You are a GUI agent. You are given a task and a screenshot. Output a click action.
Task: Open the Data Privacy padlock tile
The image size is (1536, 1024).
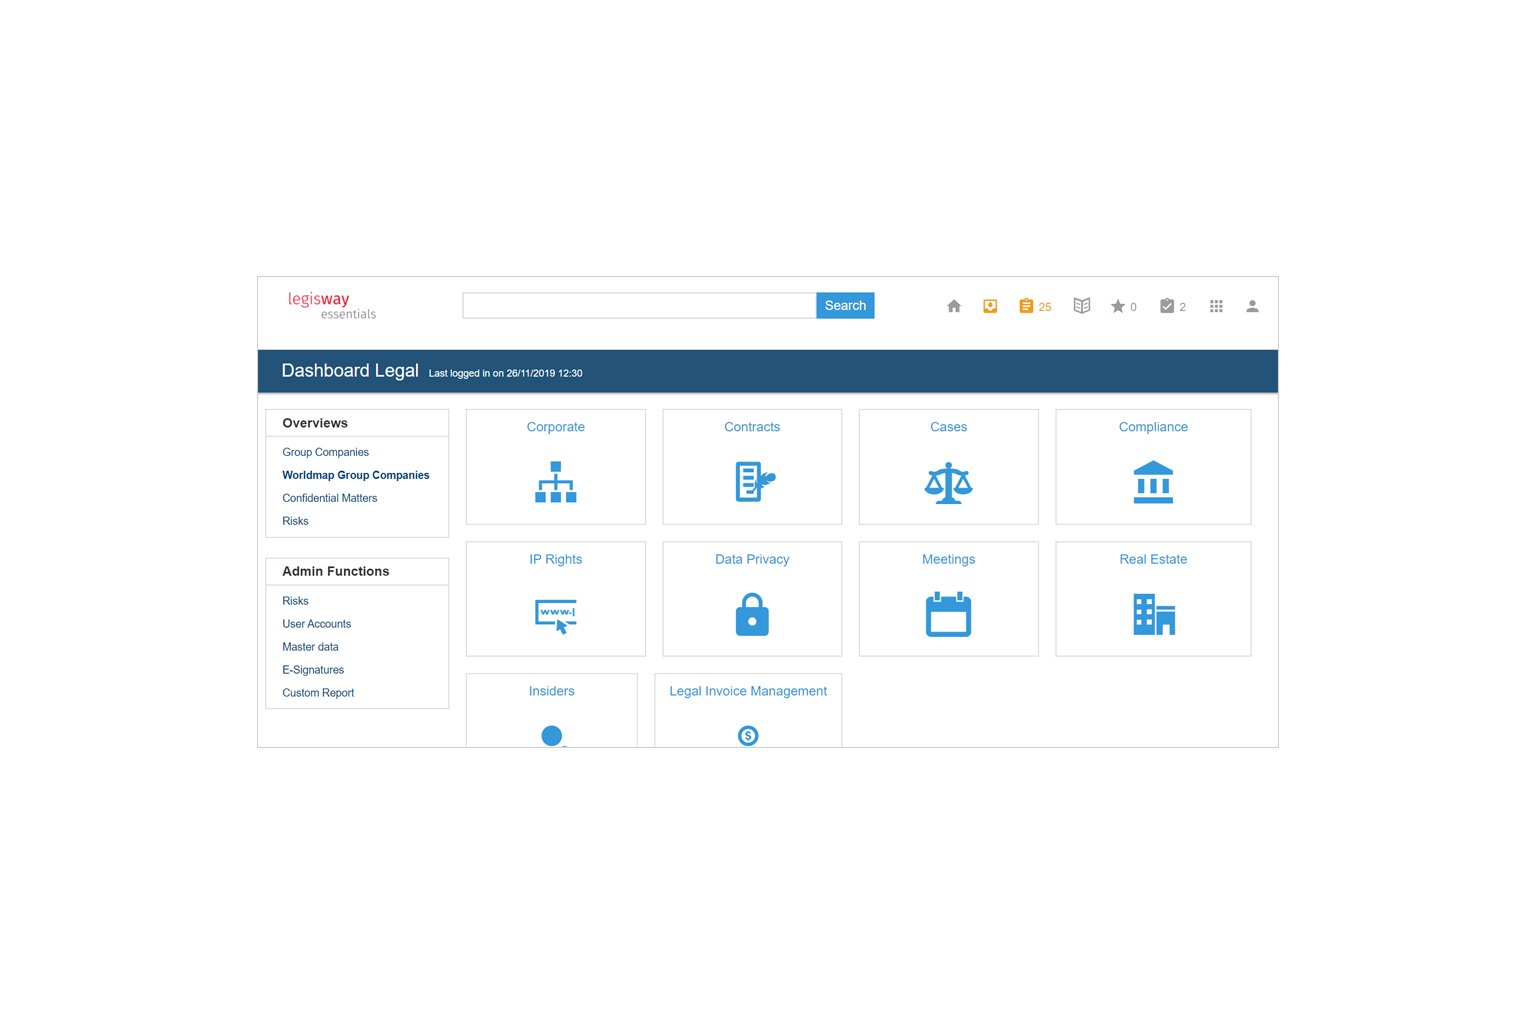752,599
